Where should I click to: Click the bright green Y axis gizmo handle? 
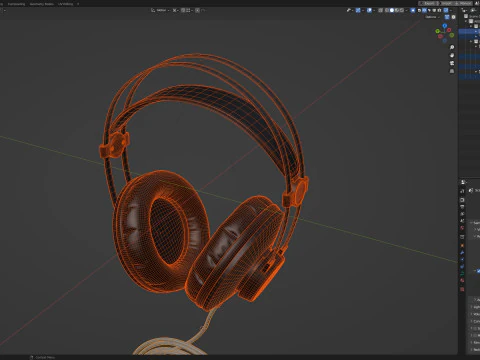click(438, 31)
